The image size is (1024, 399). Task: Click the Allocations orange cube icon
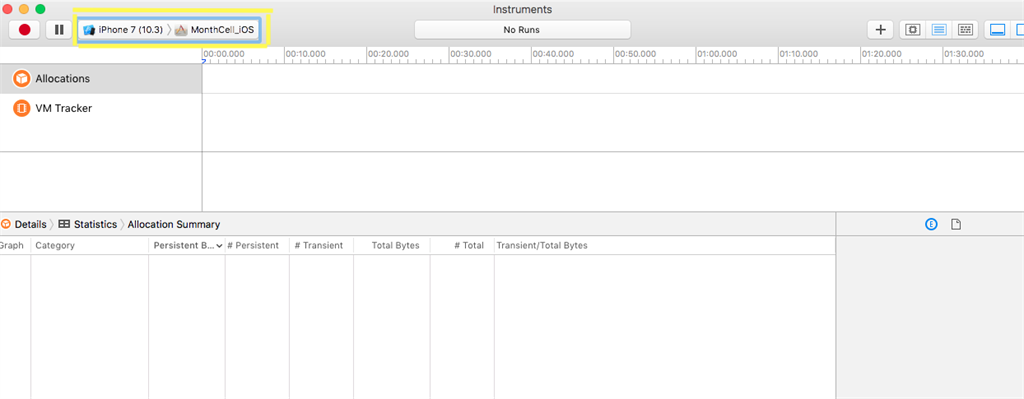coord(22,78)
